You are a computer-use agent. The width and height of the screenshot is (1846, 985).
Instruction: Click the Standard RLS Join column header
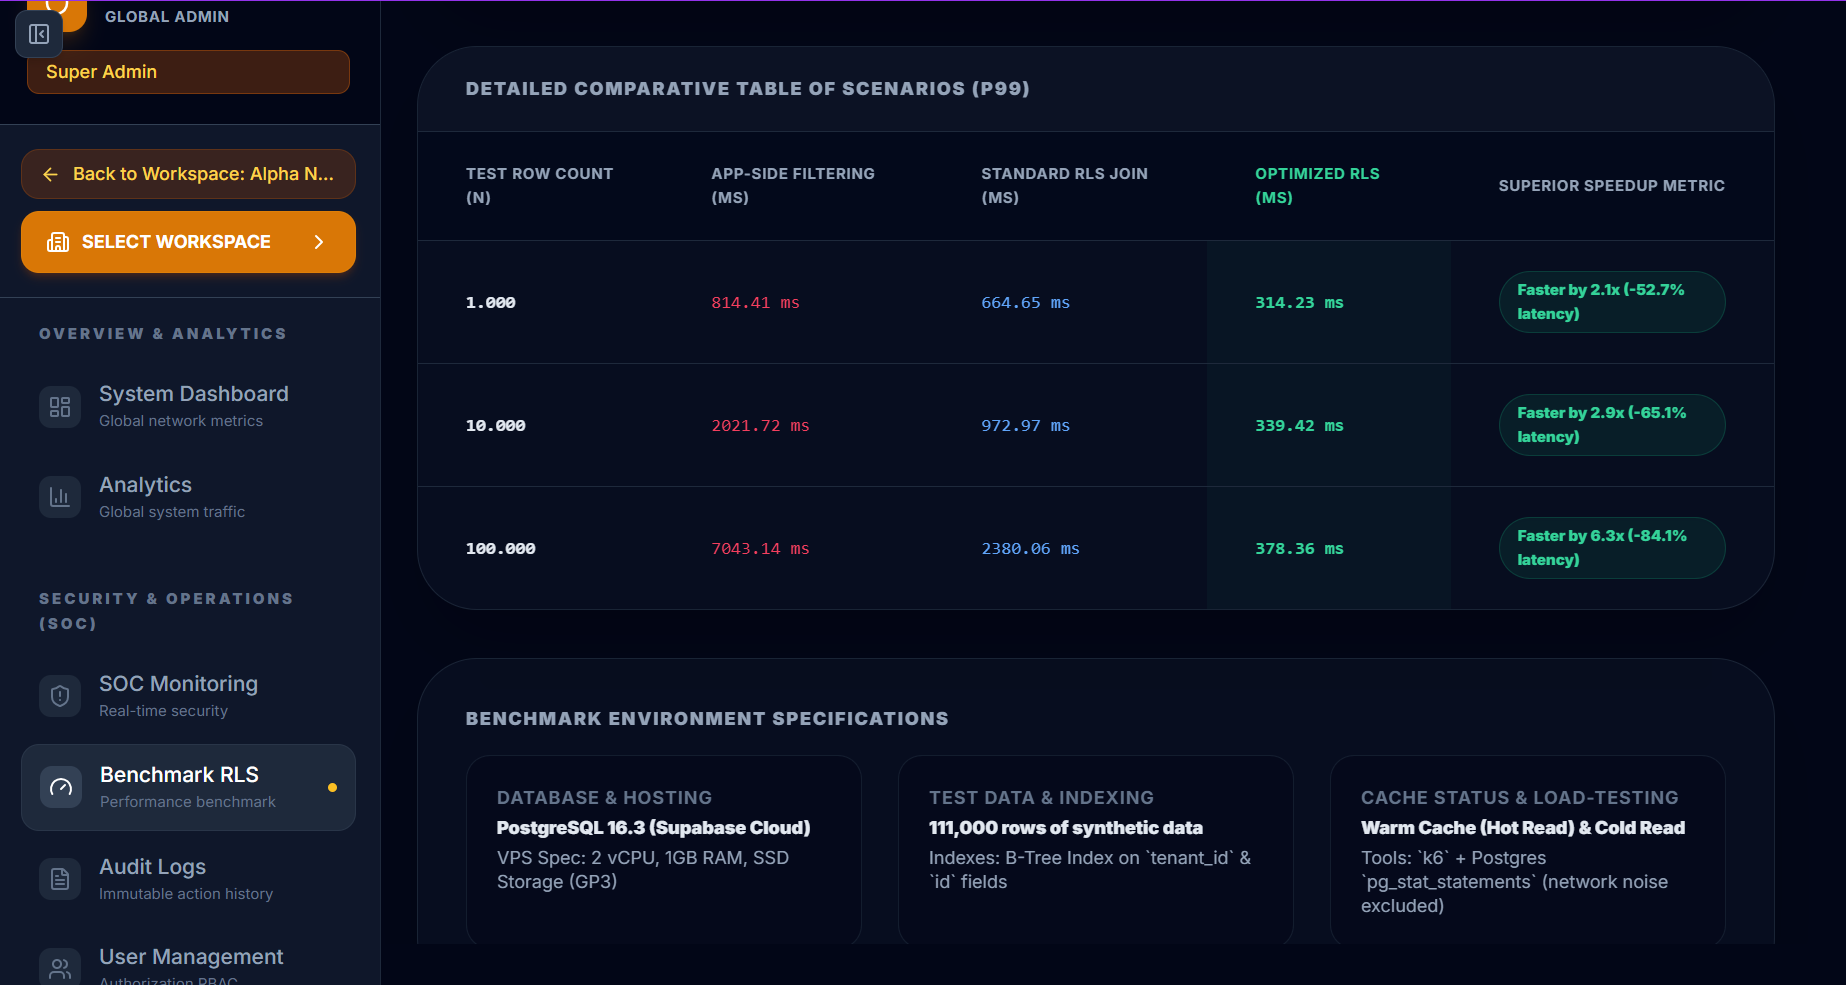point(1064,186)
